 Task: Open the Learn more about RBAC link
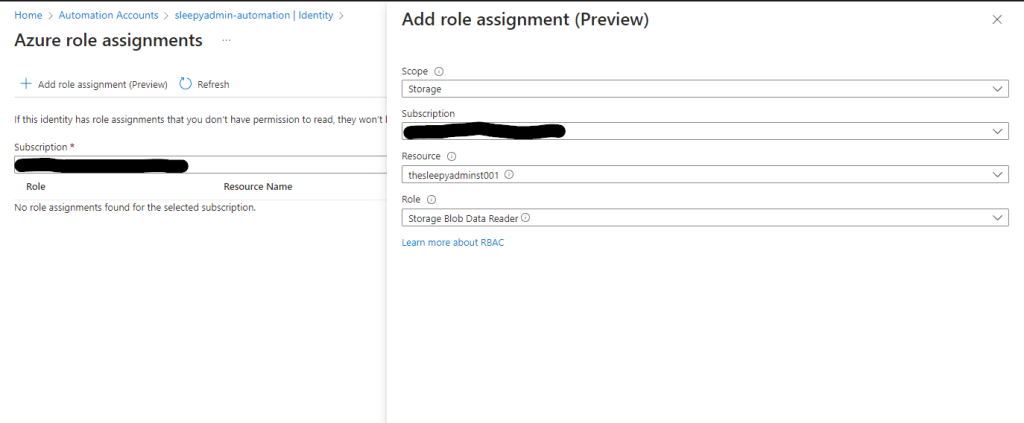[452, 243]
